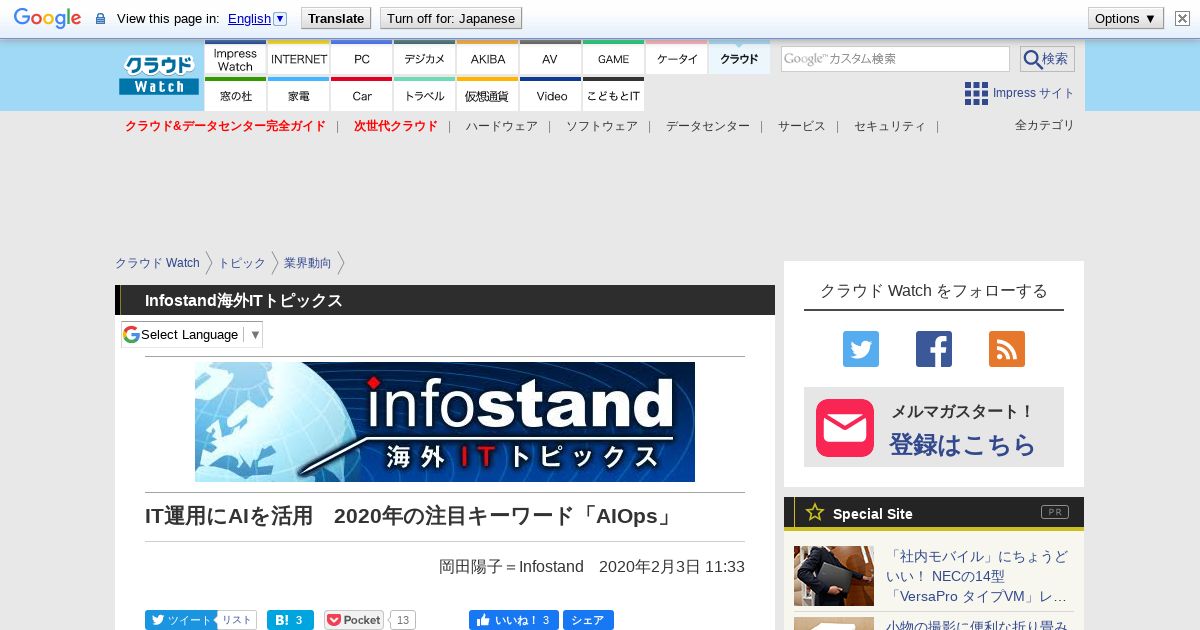Open the RSS feed icon
This screenshot has height=630, width=1200.
[x=1007, y=349]
